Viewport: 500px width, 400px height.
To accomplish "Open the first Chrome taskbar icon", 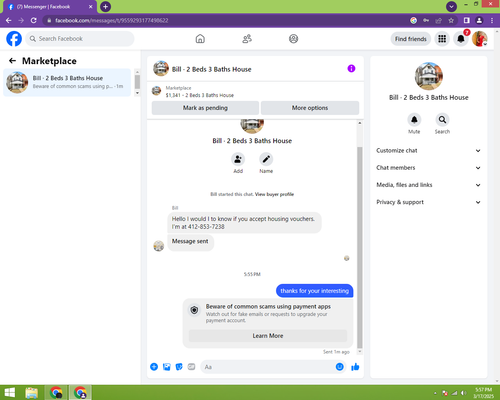I will [x=56, y=393].
